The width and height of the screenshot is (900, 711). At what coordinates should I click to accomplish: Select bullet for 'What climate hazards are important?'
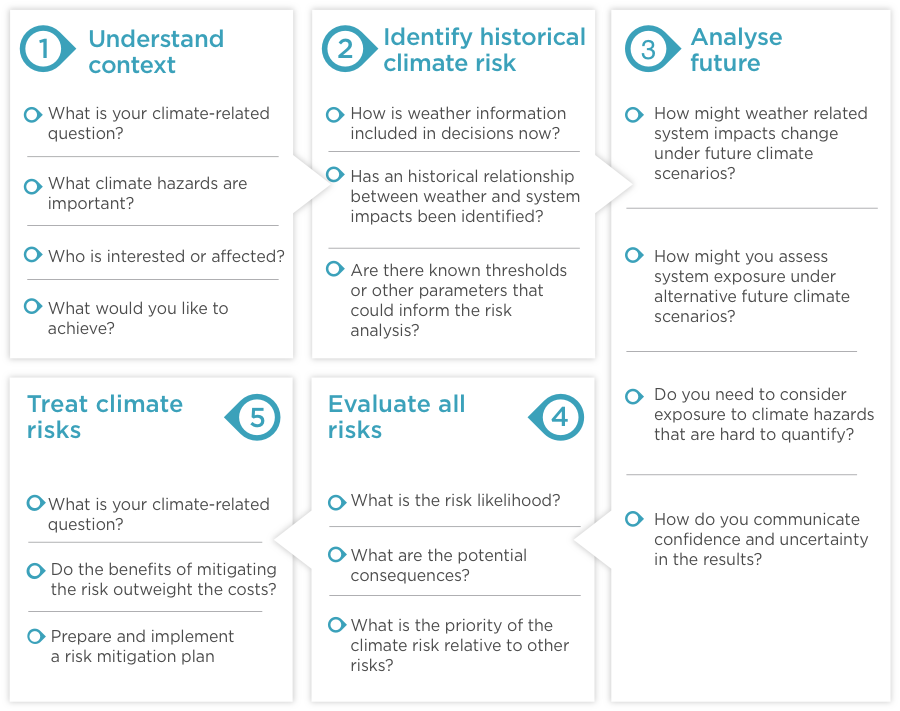33,185
